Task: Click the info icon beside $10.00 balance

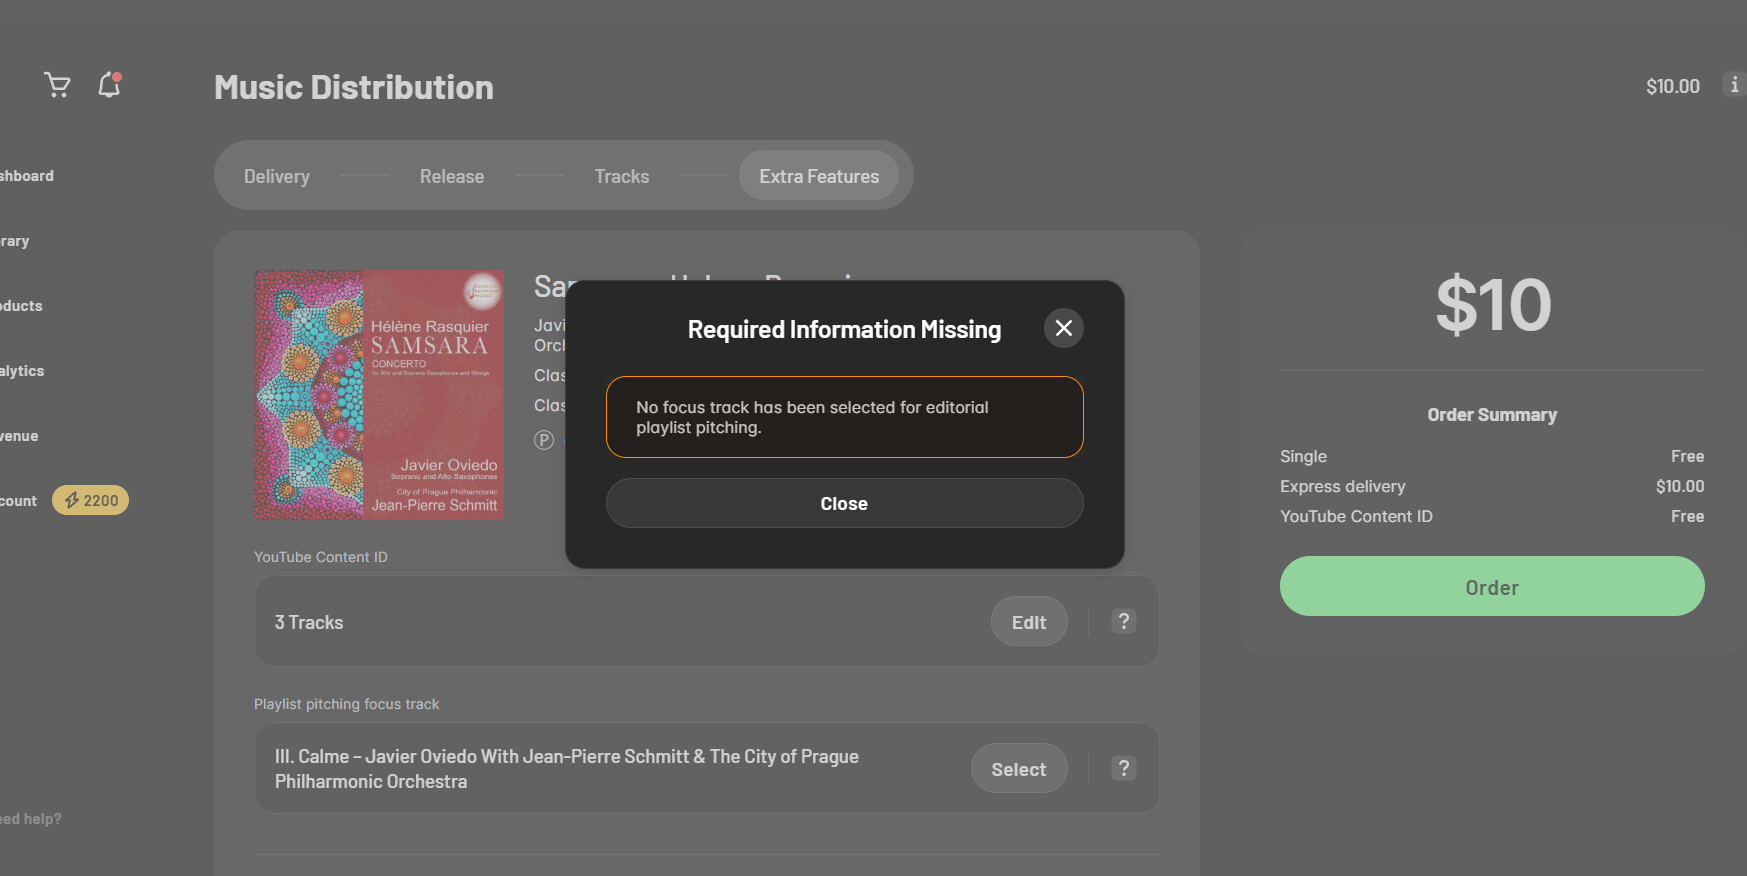Action: pyautogui.click(x=1734, y=86)
